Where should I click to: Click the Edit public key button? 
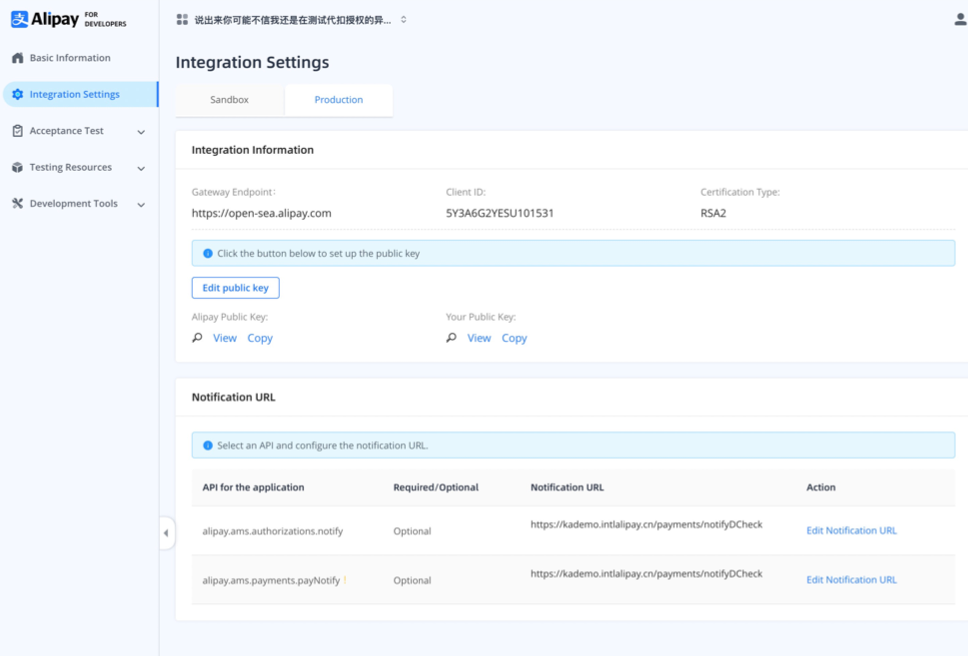click(235, 287)
